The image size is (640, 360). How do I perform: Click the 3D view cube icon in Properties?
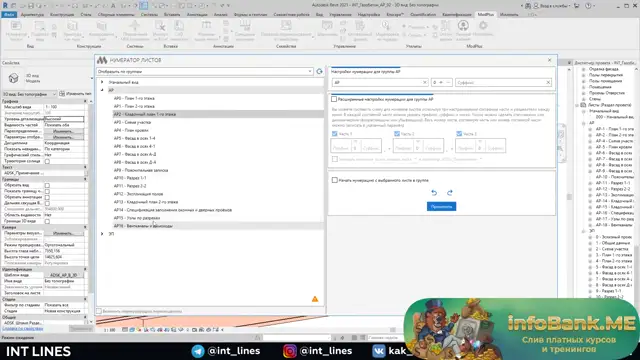click(x=13, y=78)
